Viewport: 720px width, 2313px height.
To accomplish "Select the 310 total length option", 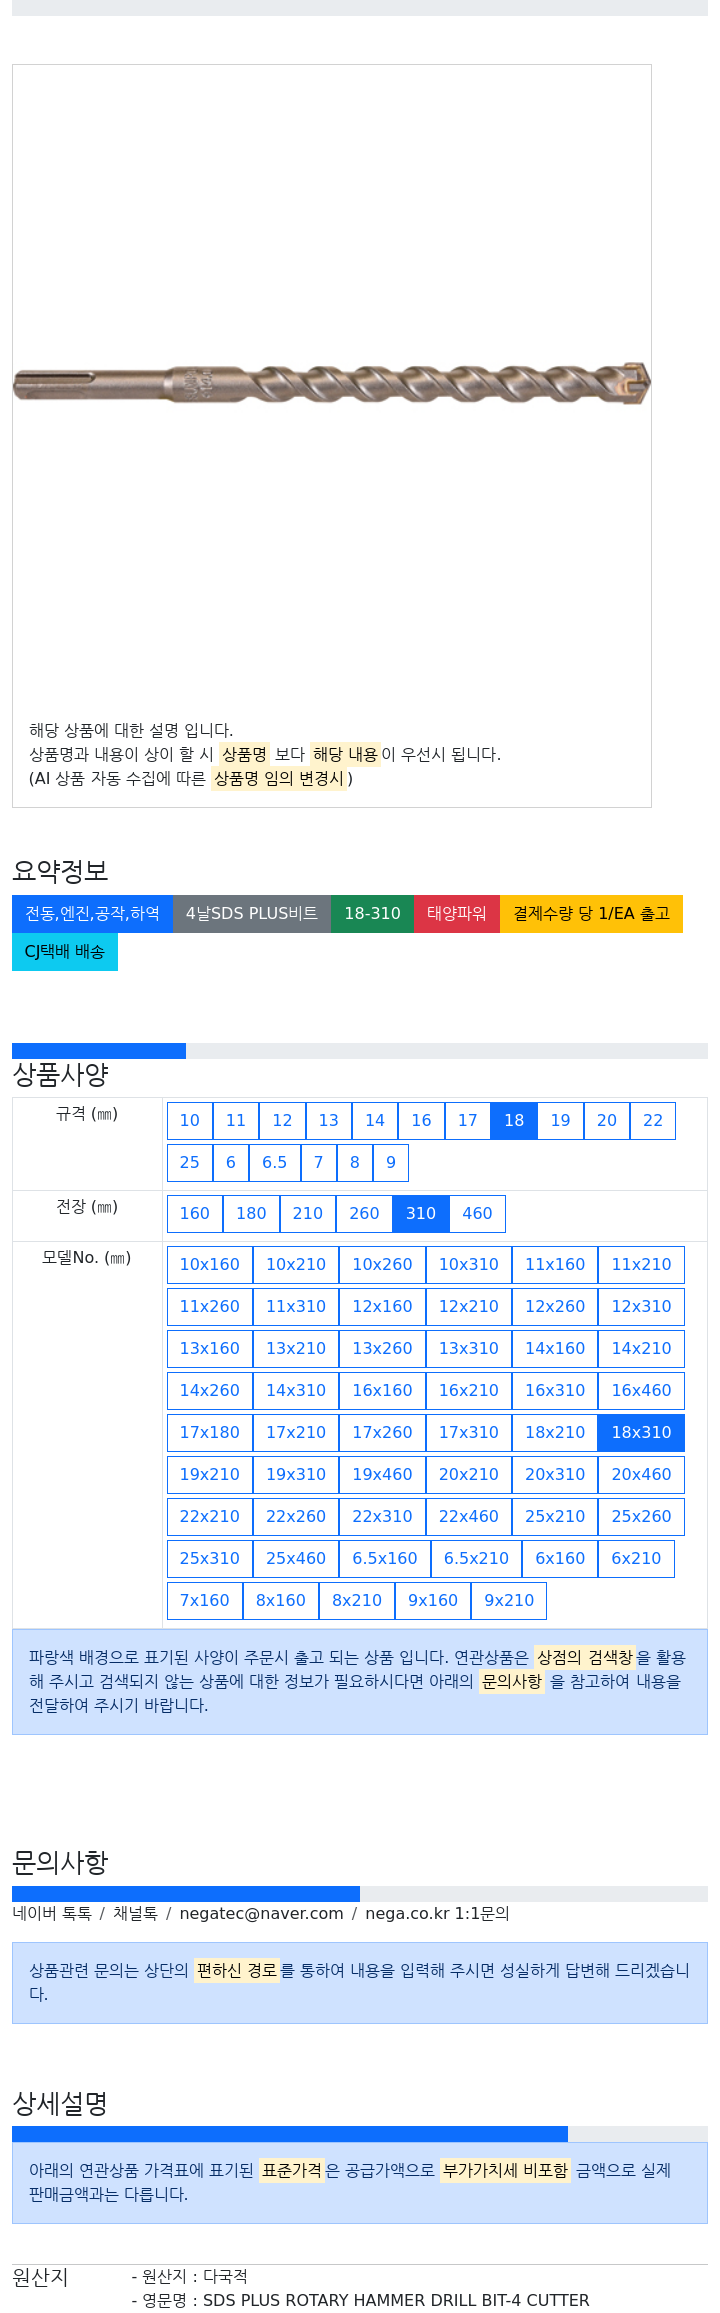I will pos(421,1214).
